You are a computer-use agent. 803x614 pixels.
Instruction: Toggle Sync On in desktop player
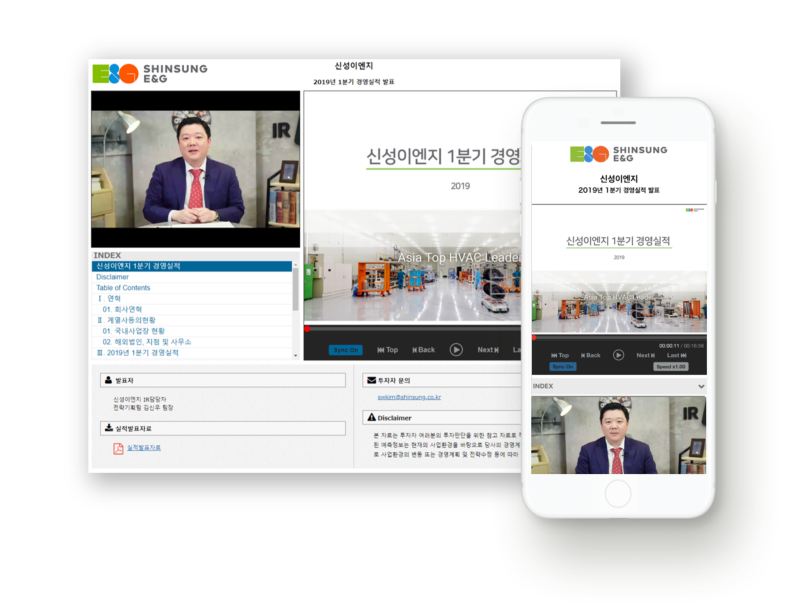(x=346, y=350)
